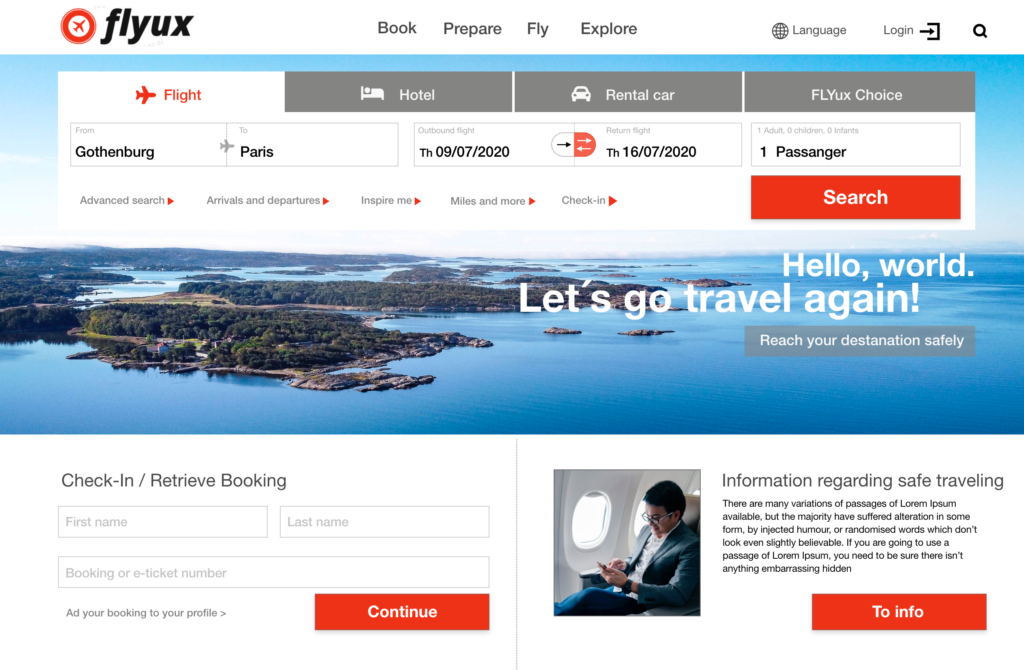Toggle the round-trip swap arrows icon

584,144
